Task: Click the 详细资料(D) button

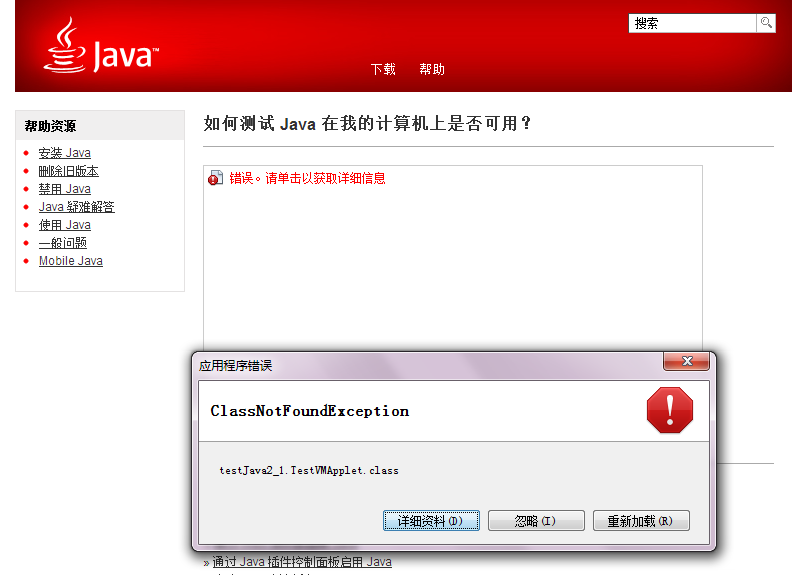Action: [x=431, y=520]
